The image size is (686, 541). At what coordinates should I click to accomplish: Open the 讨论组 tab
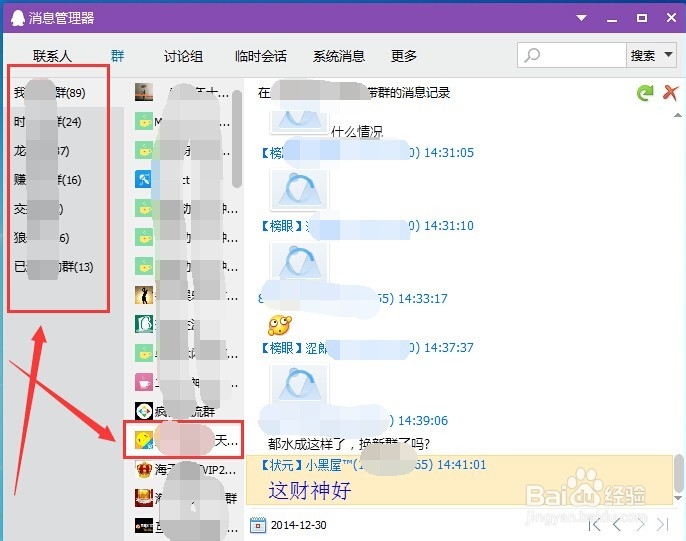click(183, 56)
